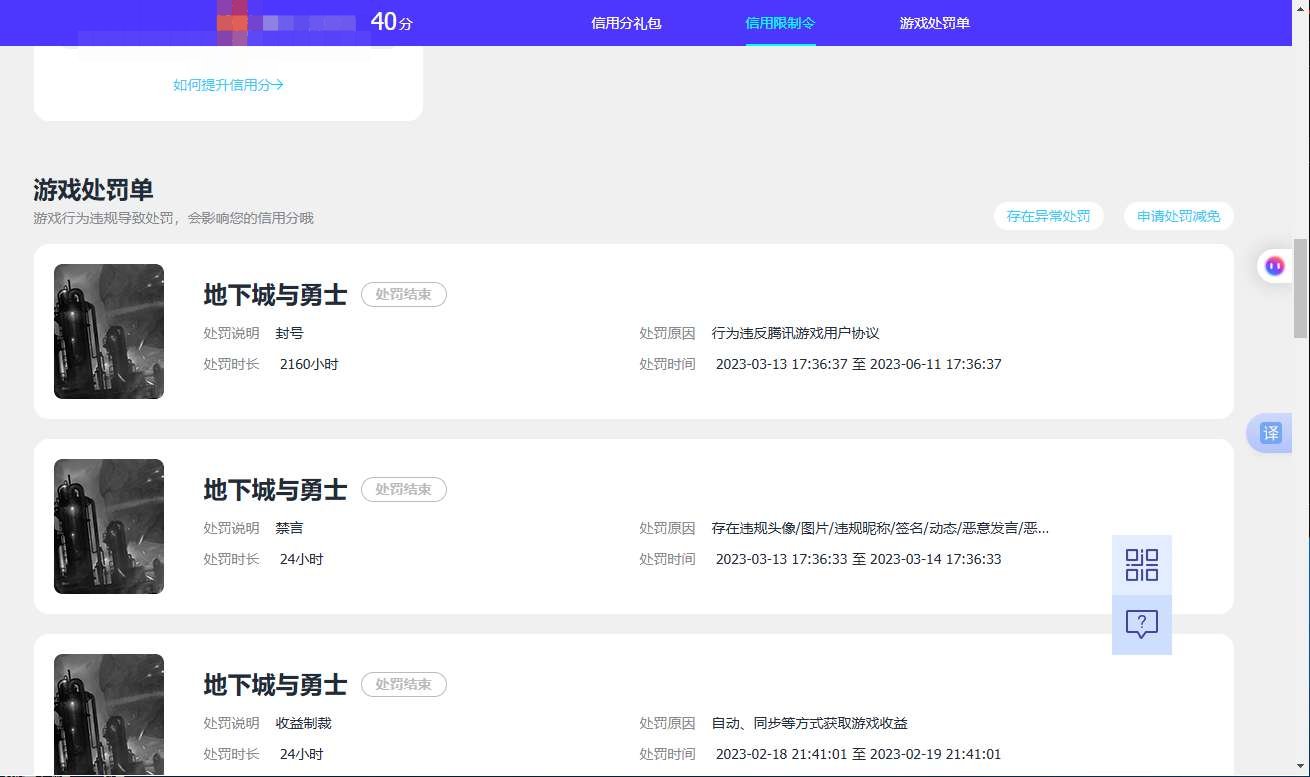Click the purple assistant floating icon

coord(1274,266)
